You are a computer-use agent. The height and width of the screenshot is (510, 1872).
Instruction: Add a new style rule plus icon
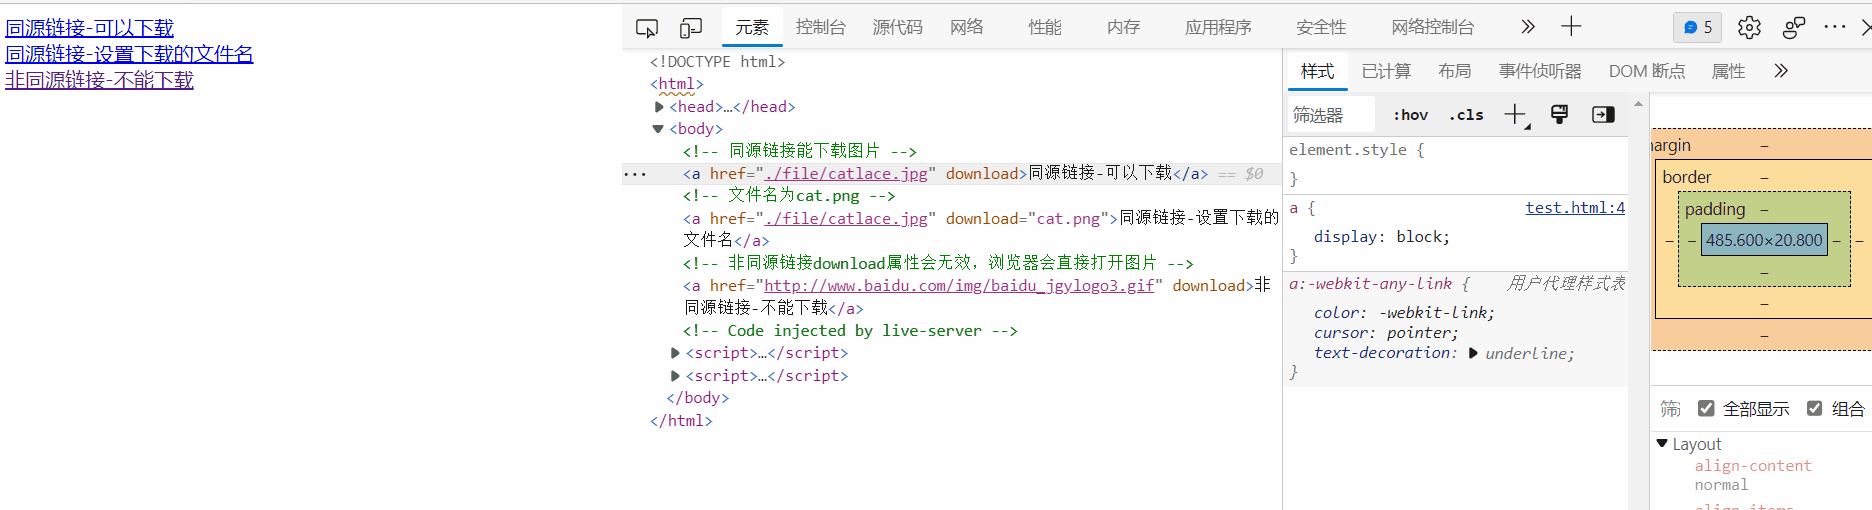(1516, 115)
